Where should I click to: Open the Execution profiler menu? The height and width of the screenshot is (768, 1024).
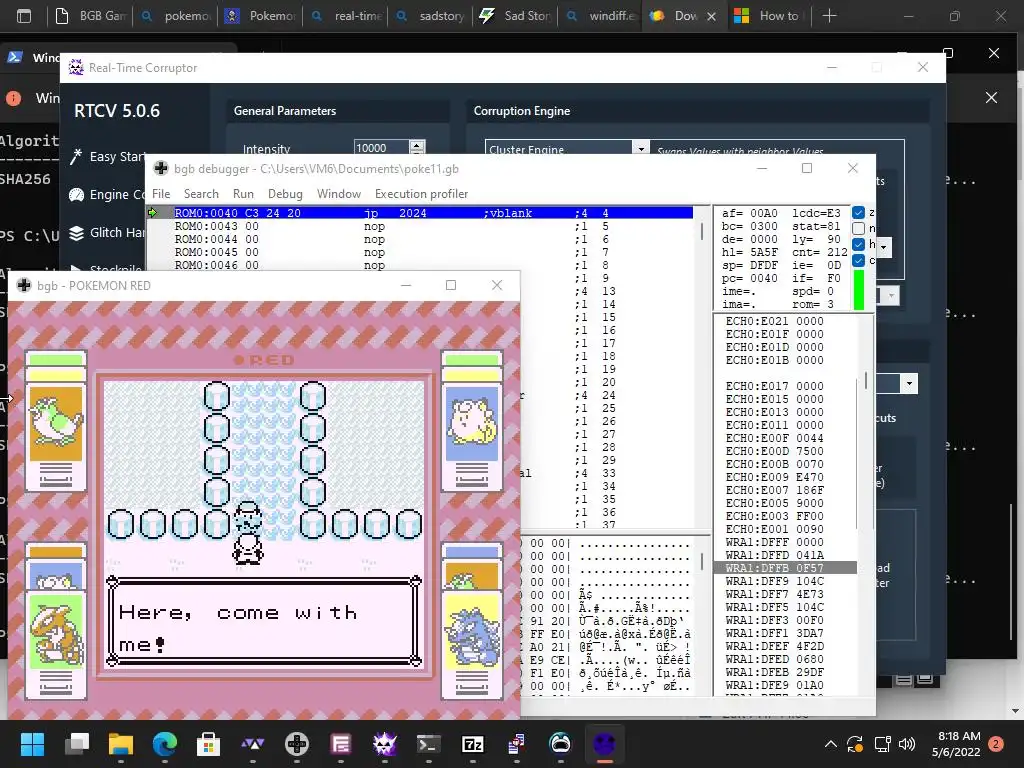click(421, 194)
